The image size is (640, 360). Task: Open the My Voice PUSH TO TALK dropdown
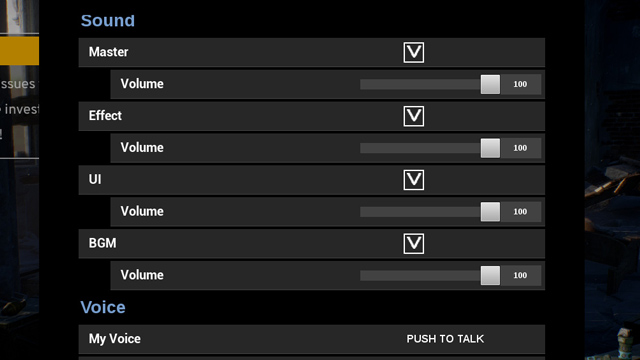(x=445, y=339)
